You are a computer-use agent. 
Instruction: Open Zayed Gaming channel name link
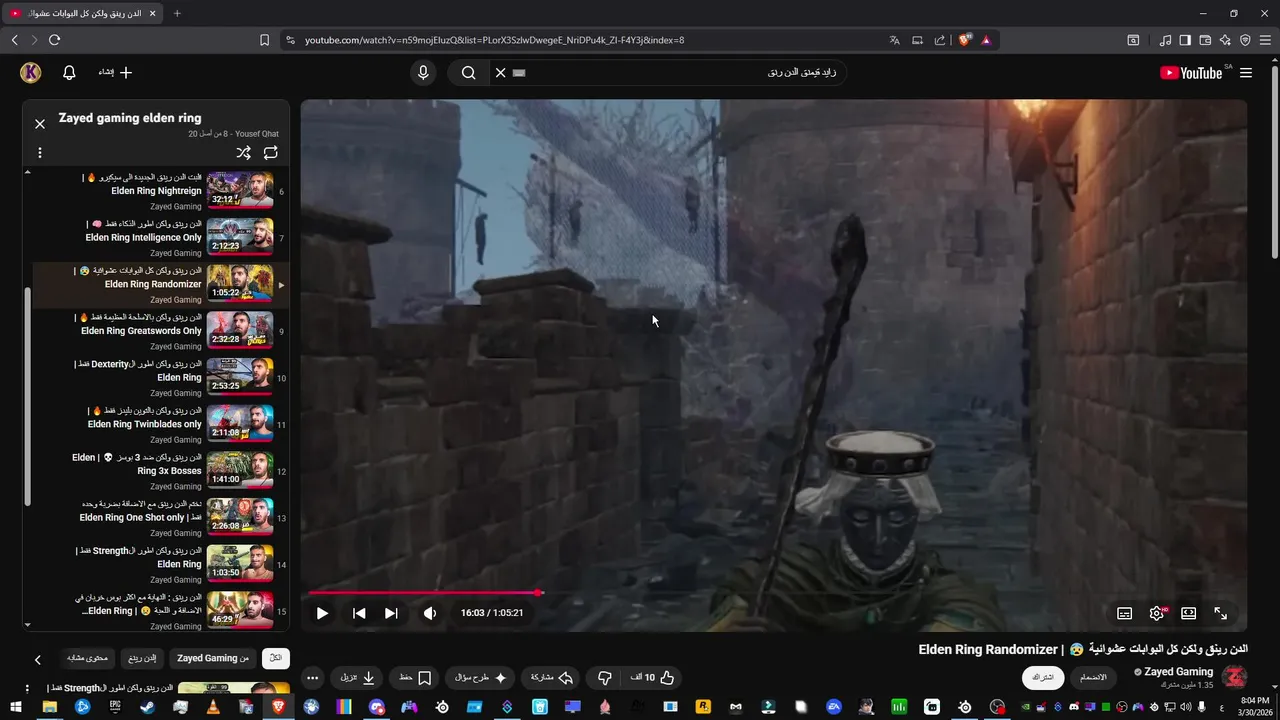pyautogui.click(x=1178, y=672)
